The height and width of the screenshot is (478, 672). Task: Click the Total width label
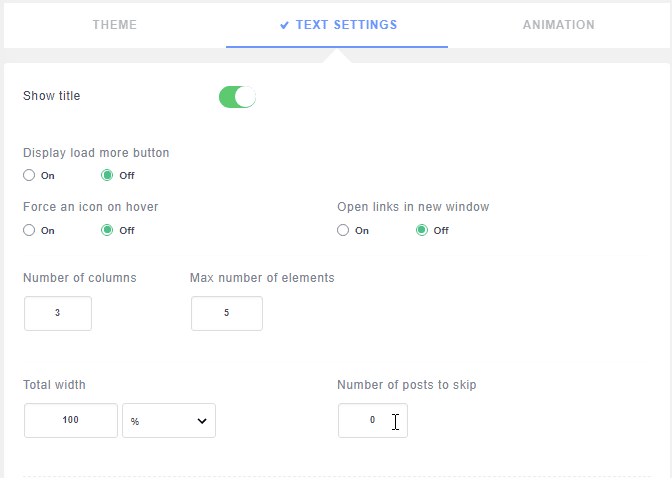tap(54, 385)
